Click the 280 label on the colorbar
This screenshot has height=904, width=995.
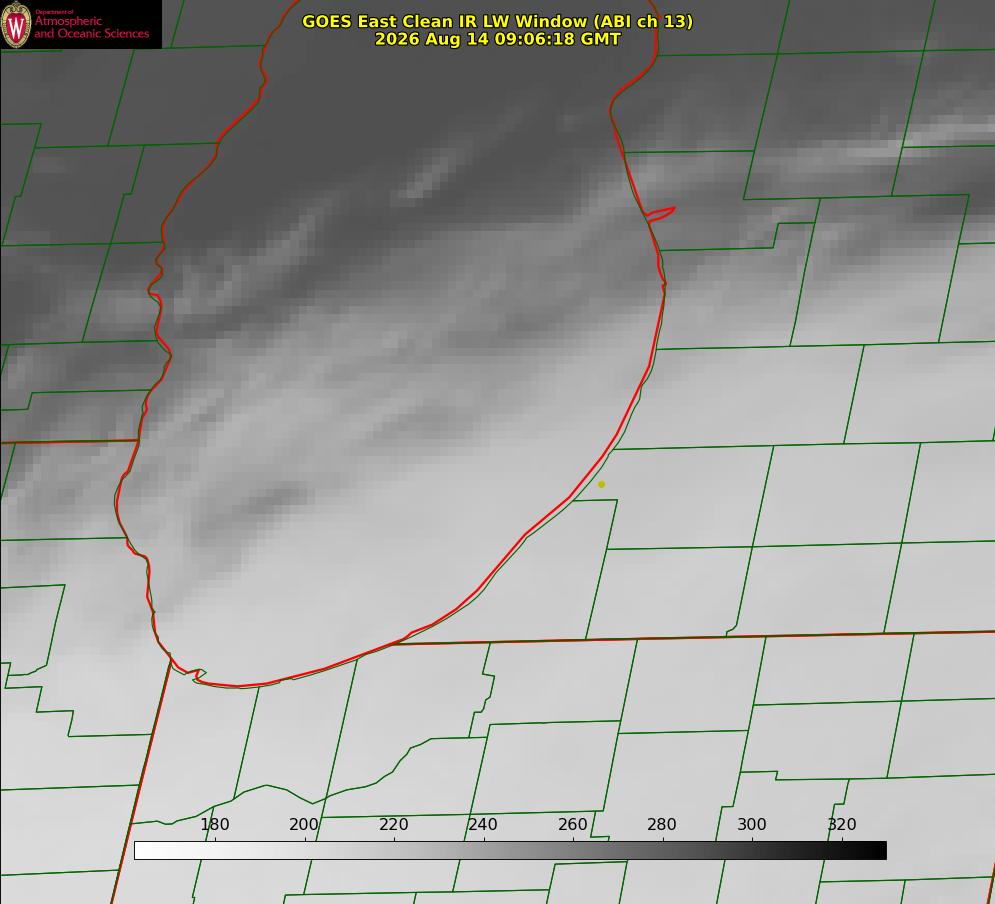click(x=662, y=824)
